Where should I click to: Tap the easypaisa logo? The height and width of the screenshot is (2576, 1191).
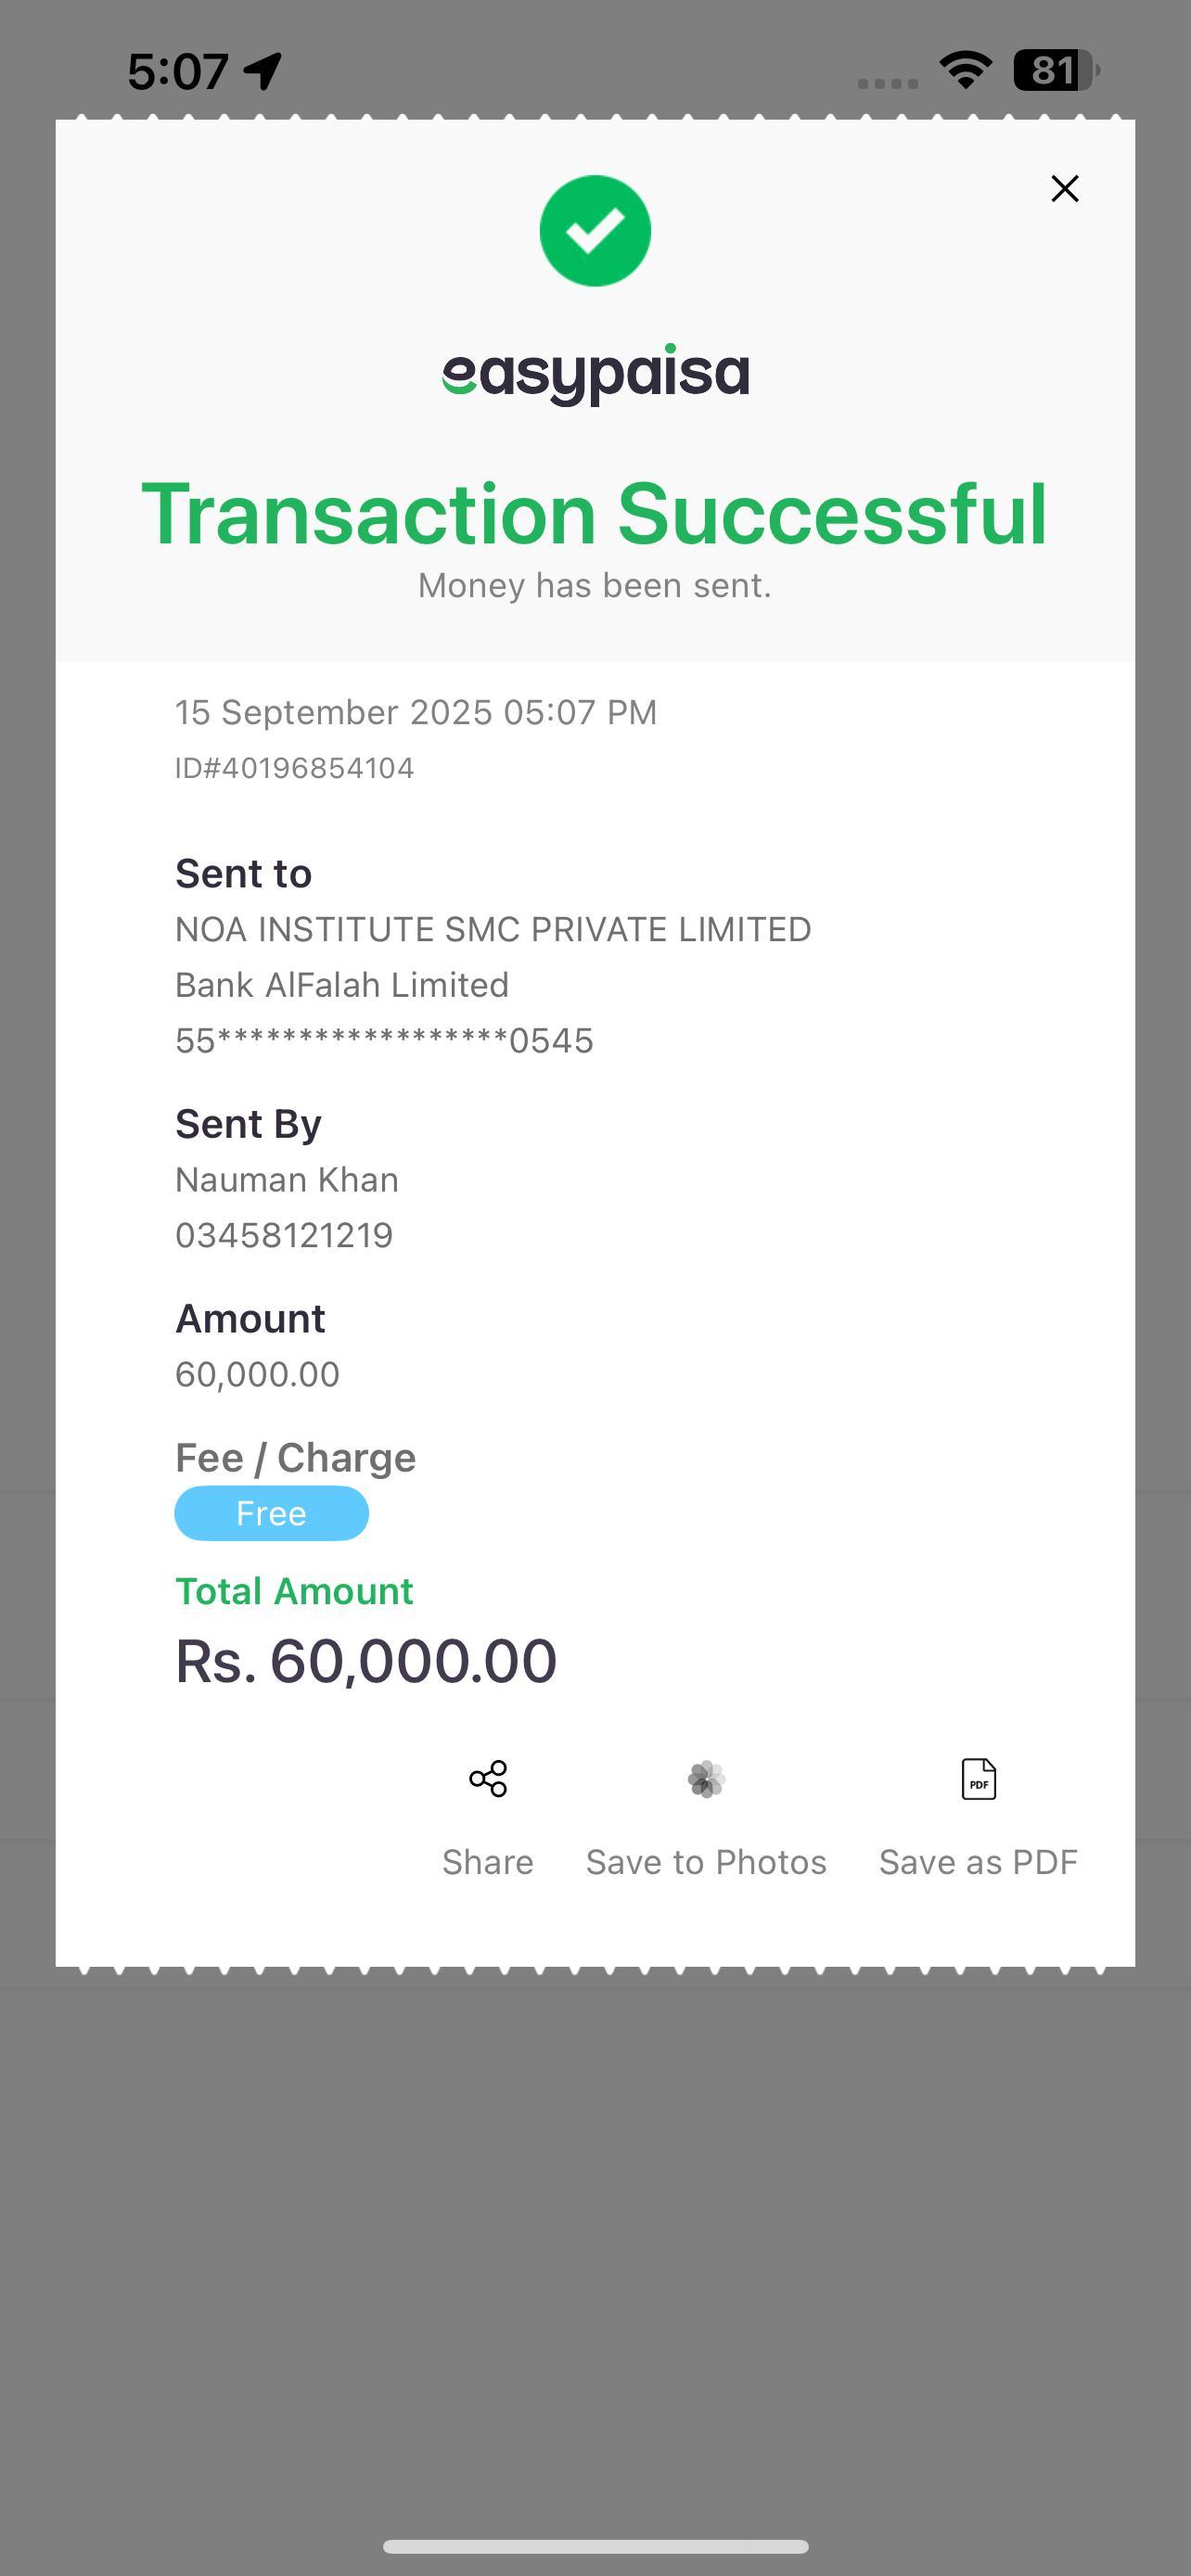pyautogui.click(x=595, y=375)
